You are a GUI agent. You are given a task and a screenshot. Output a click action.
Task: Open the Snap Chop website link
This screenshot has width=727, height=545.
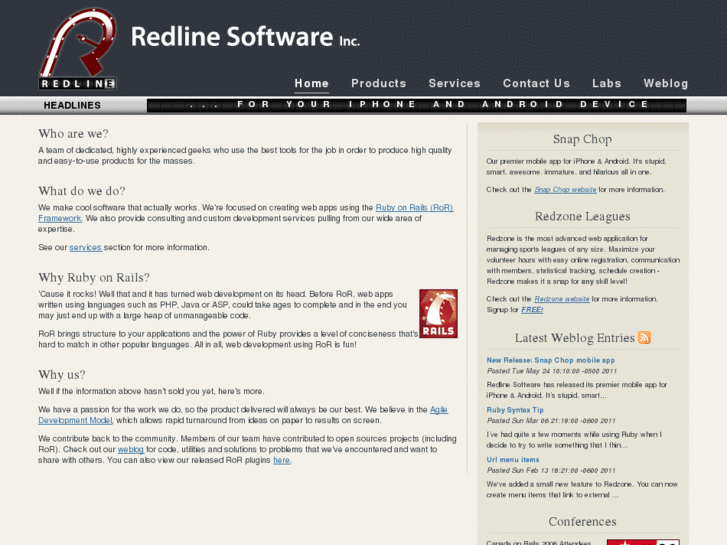coord(565,189)
